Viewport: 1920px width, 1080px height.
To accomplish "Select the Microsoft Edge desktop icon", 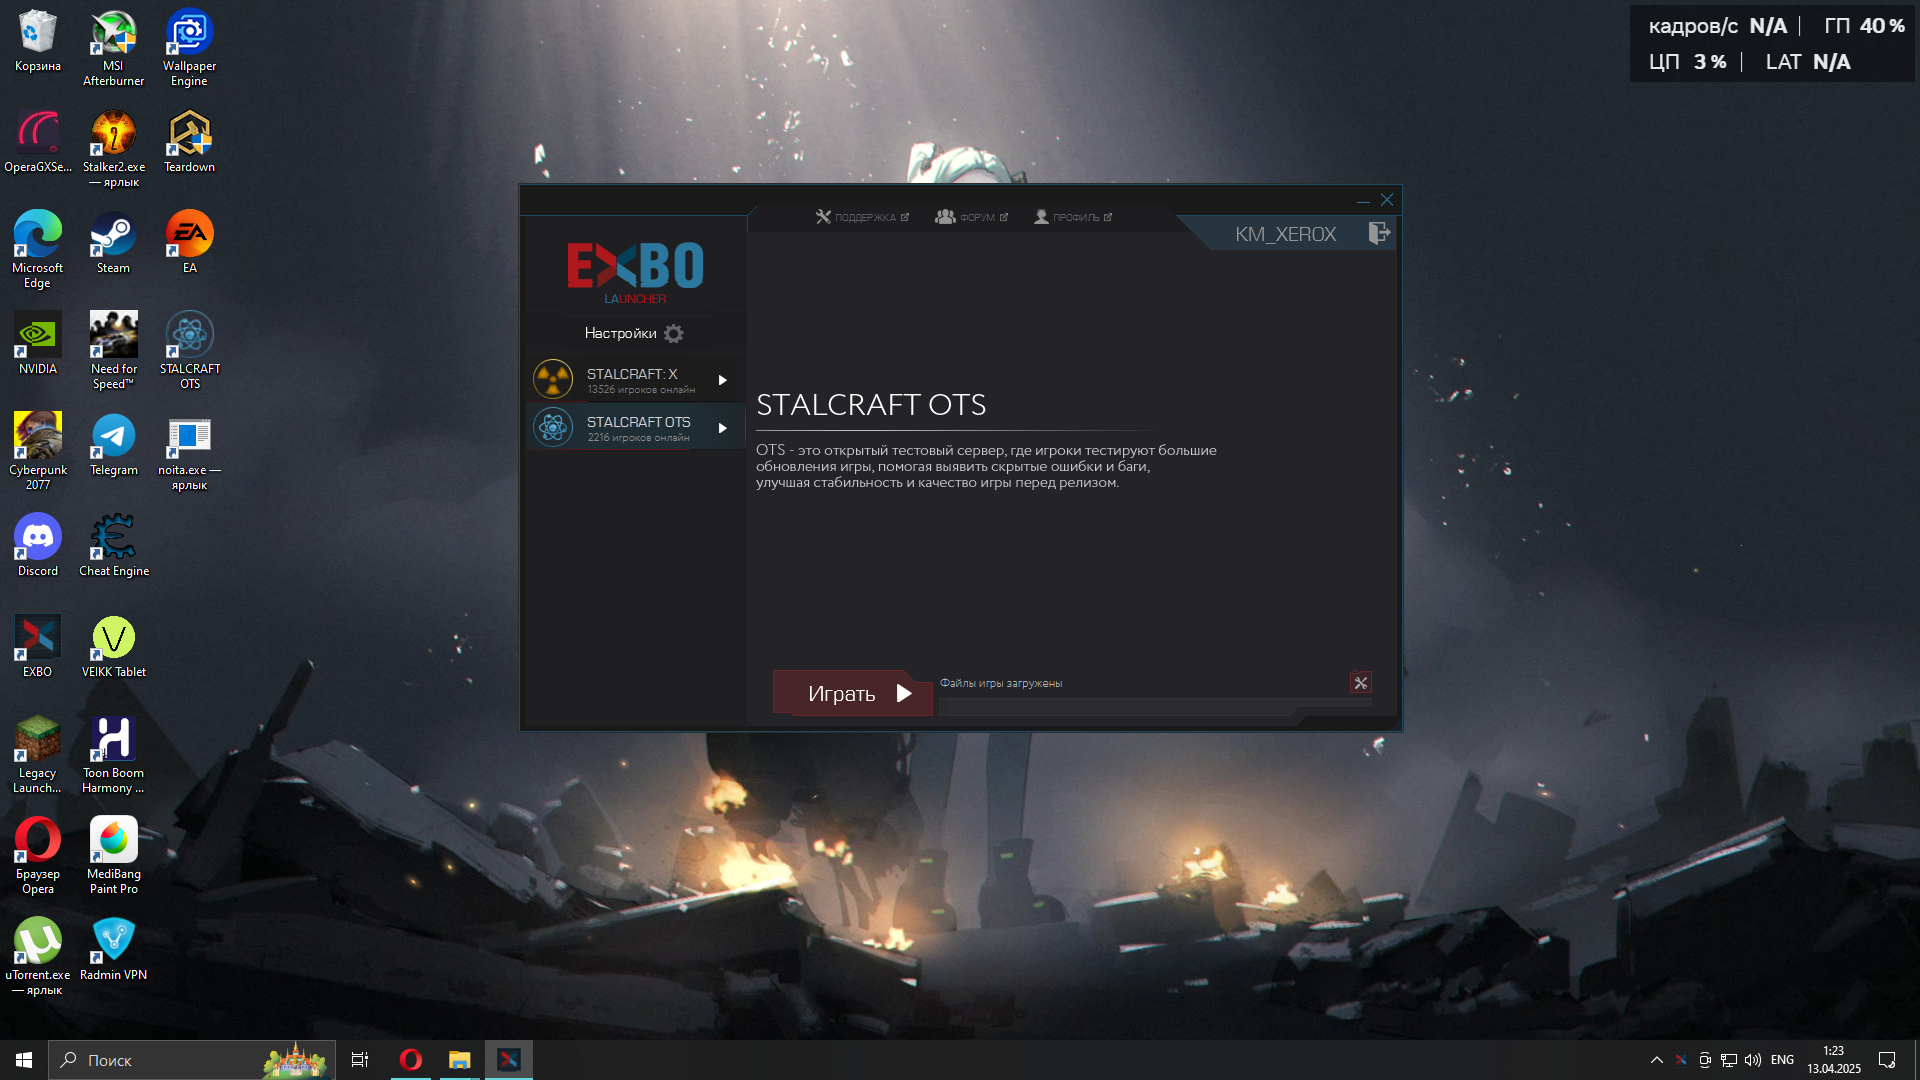I will (x=38, y=250).
